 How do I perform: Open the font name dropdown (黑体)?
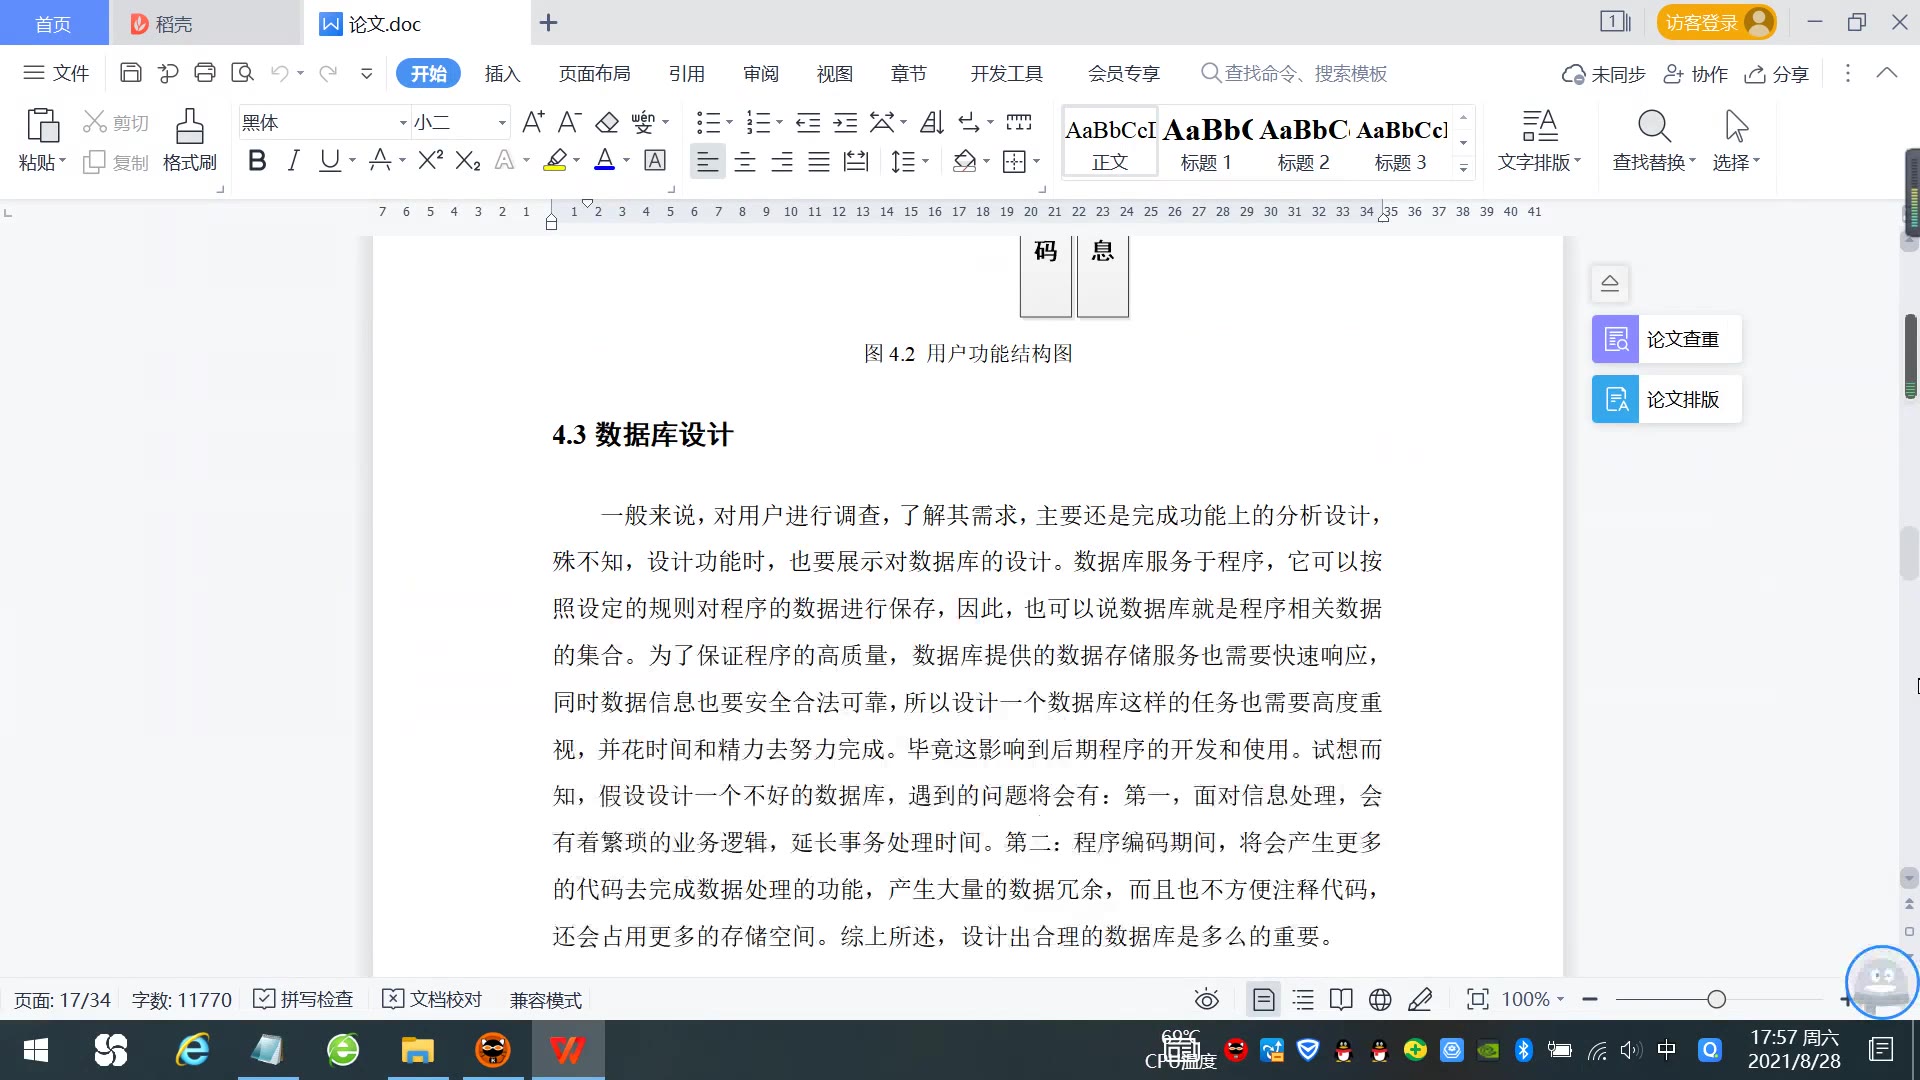point(403,123)
